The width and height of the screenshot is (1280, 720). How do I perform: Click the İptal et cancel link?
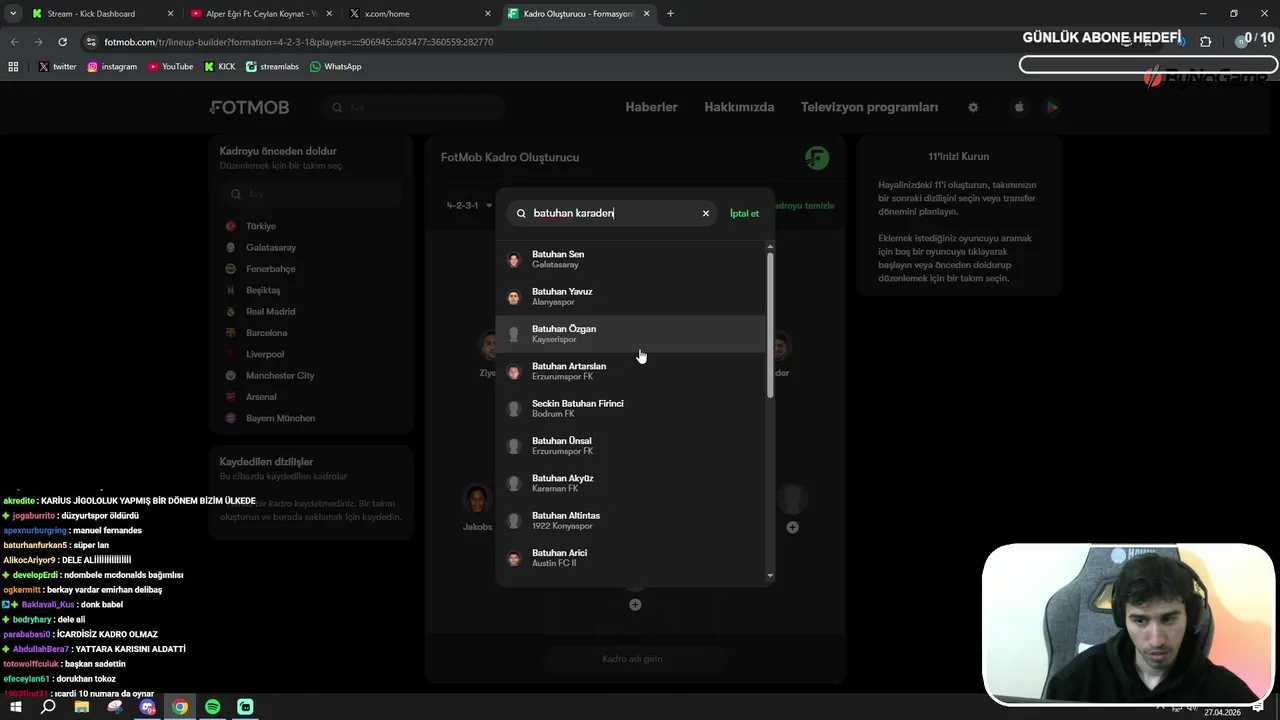point(744,213)
